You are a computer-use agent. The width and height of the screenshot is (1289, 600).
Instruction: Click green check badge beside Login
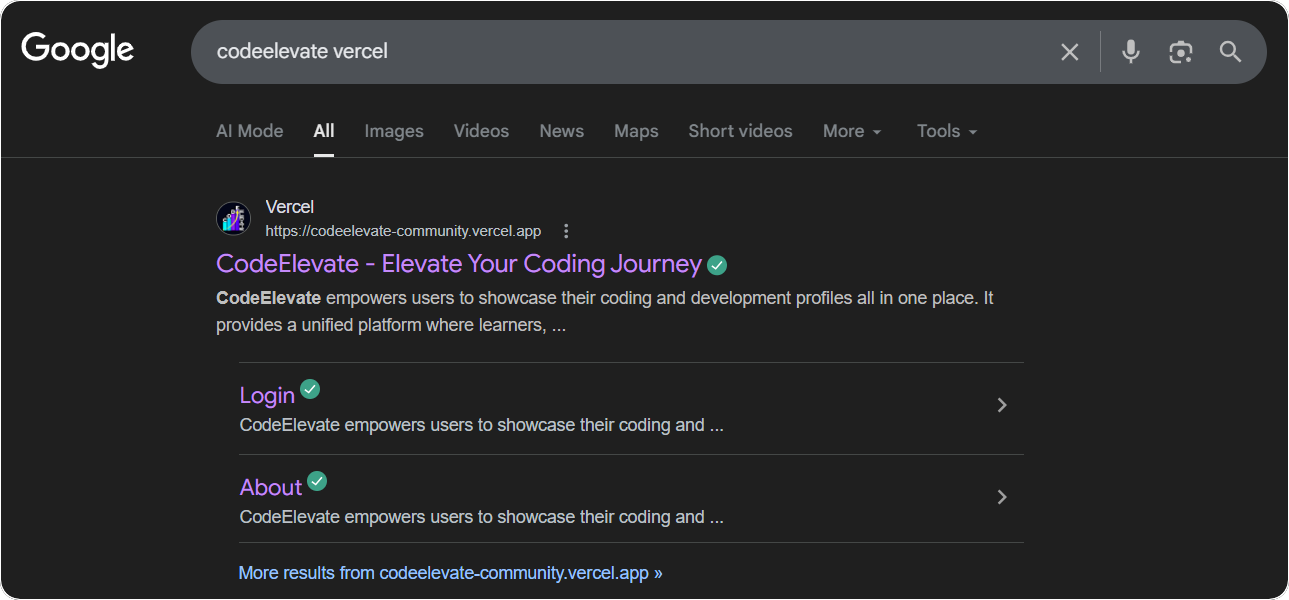coord(310,389)
